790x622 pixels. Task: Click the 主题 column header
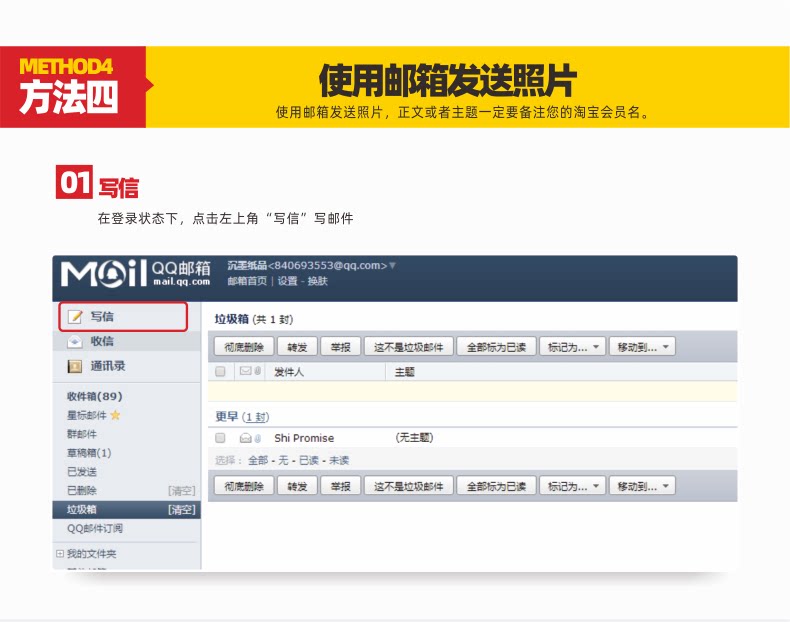[405, 372]
